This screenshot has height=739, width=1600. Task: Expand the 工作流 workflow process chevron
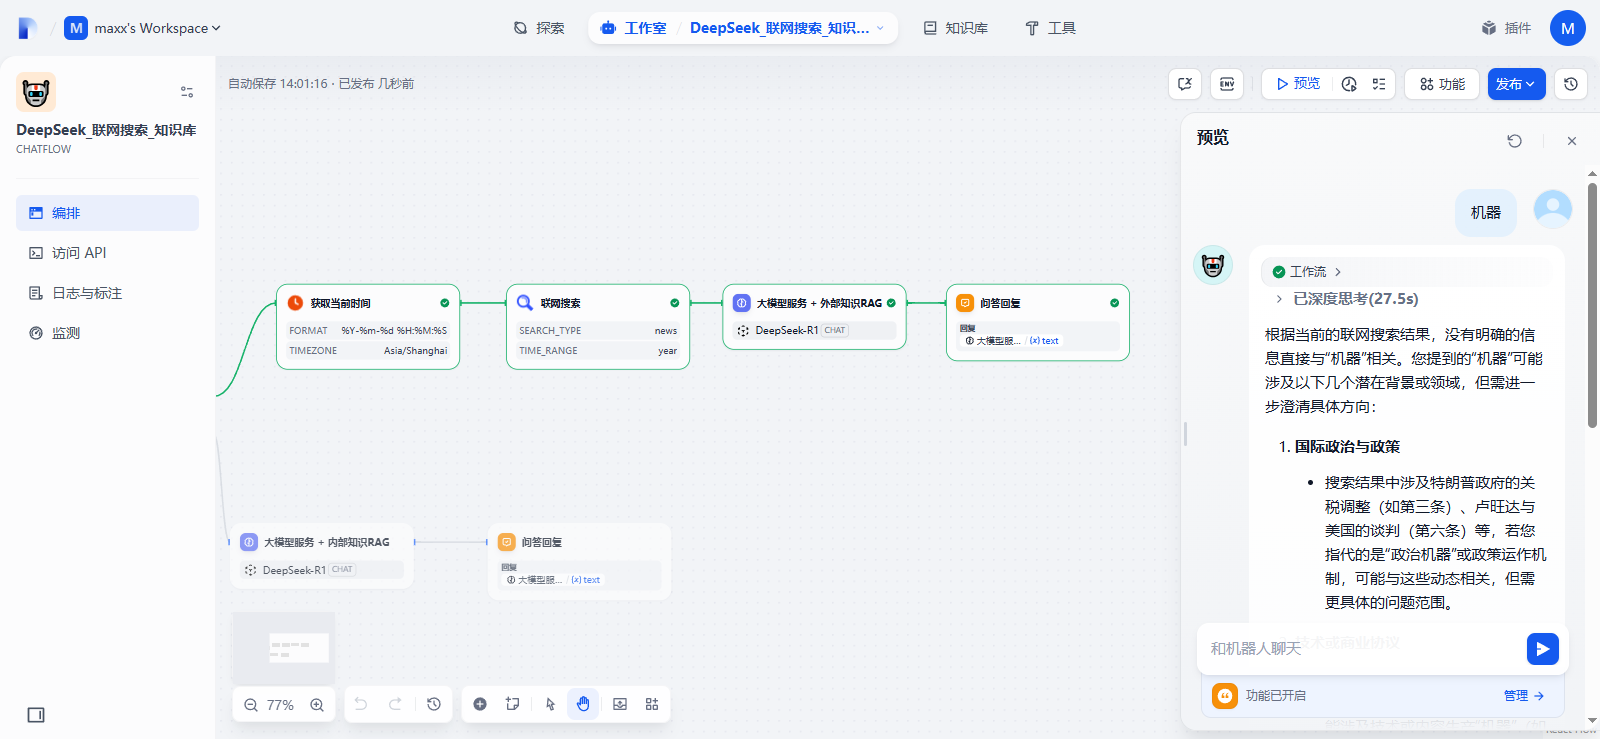click(1338, 272)
